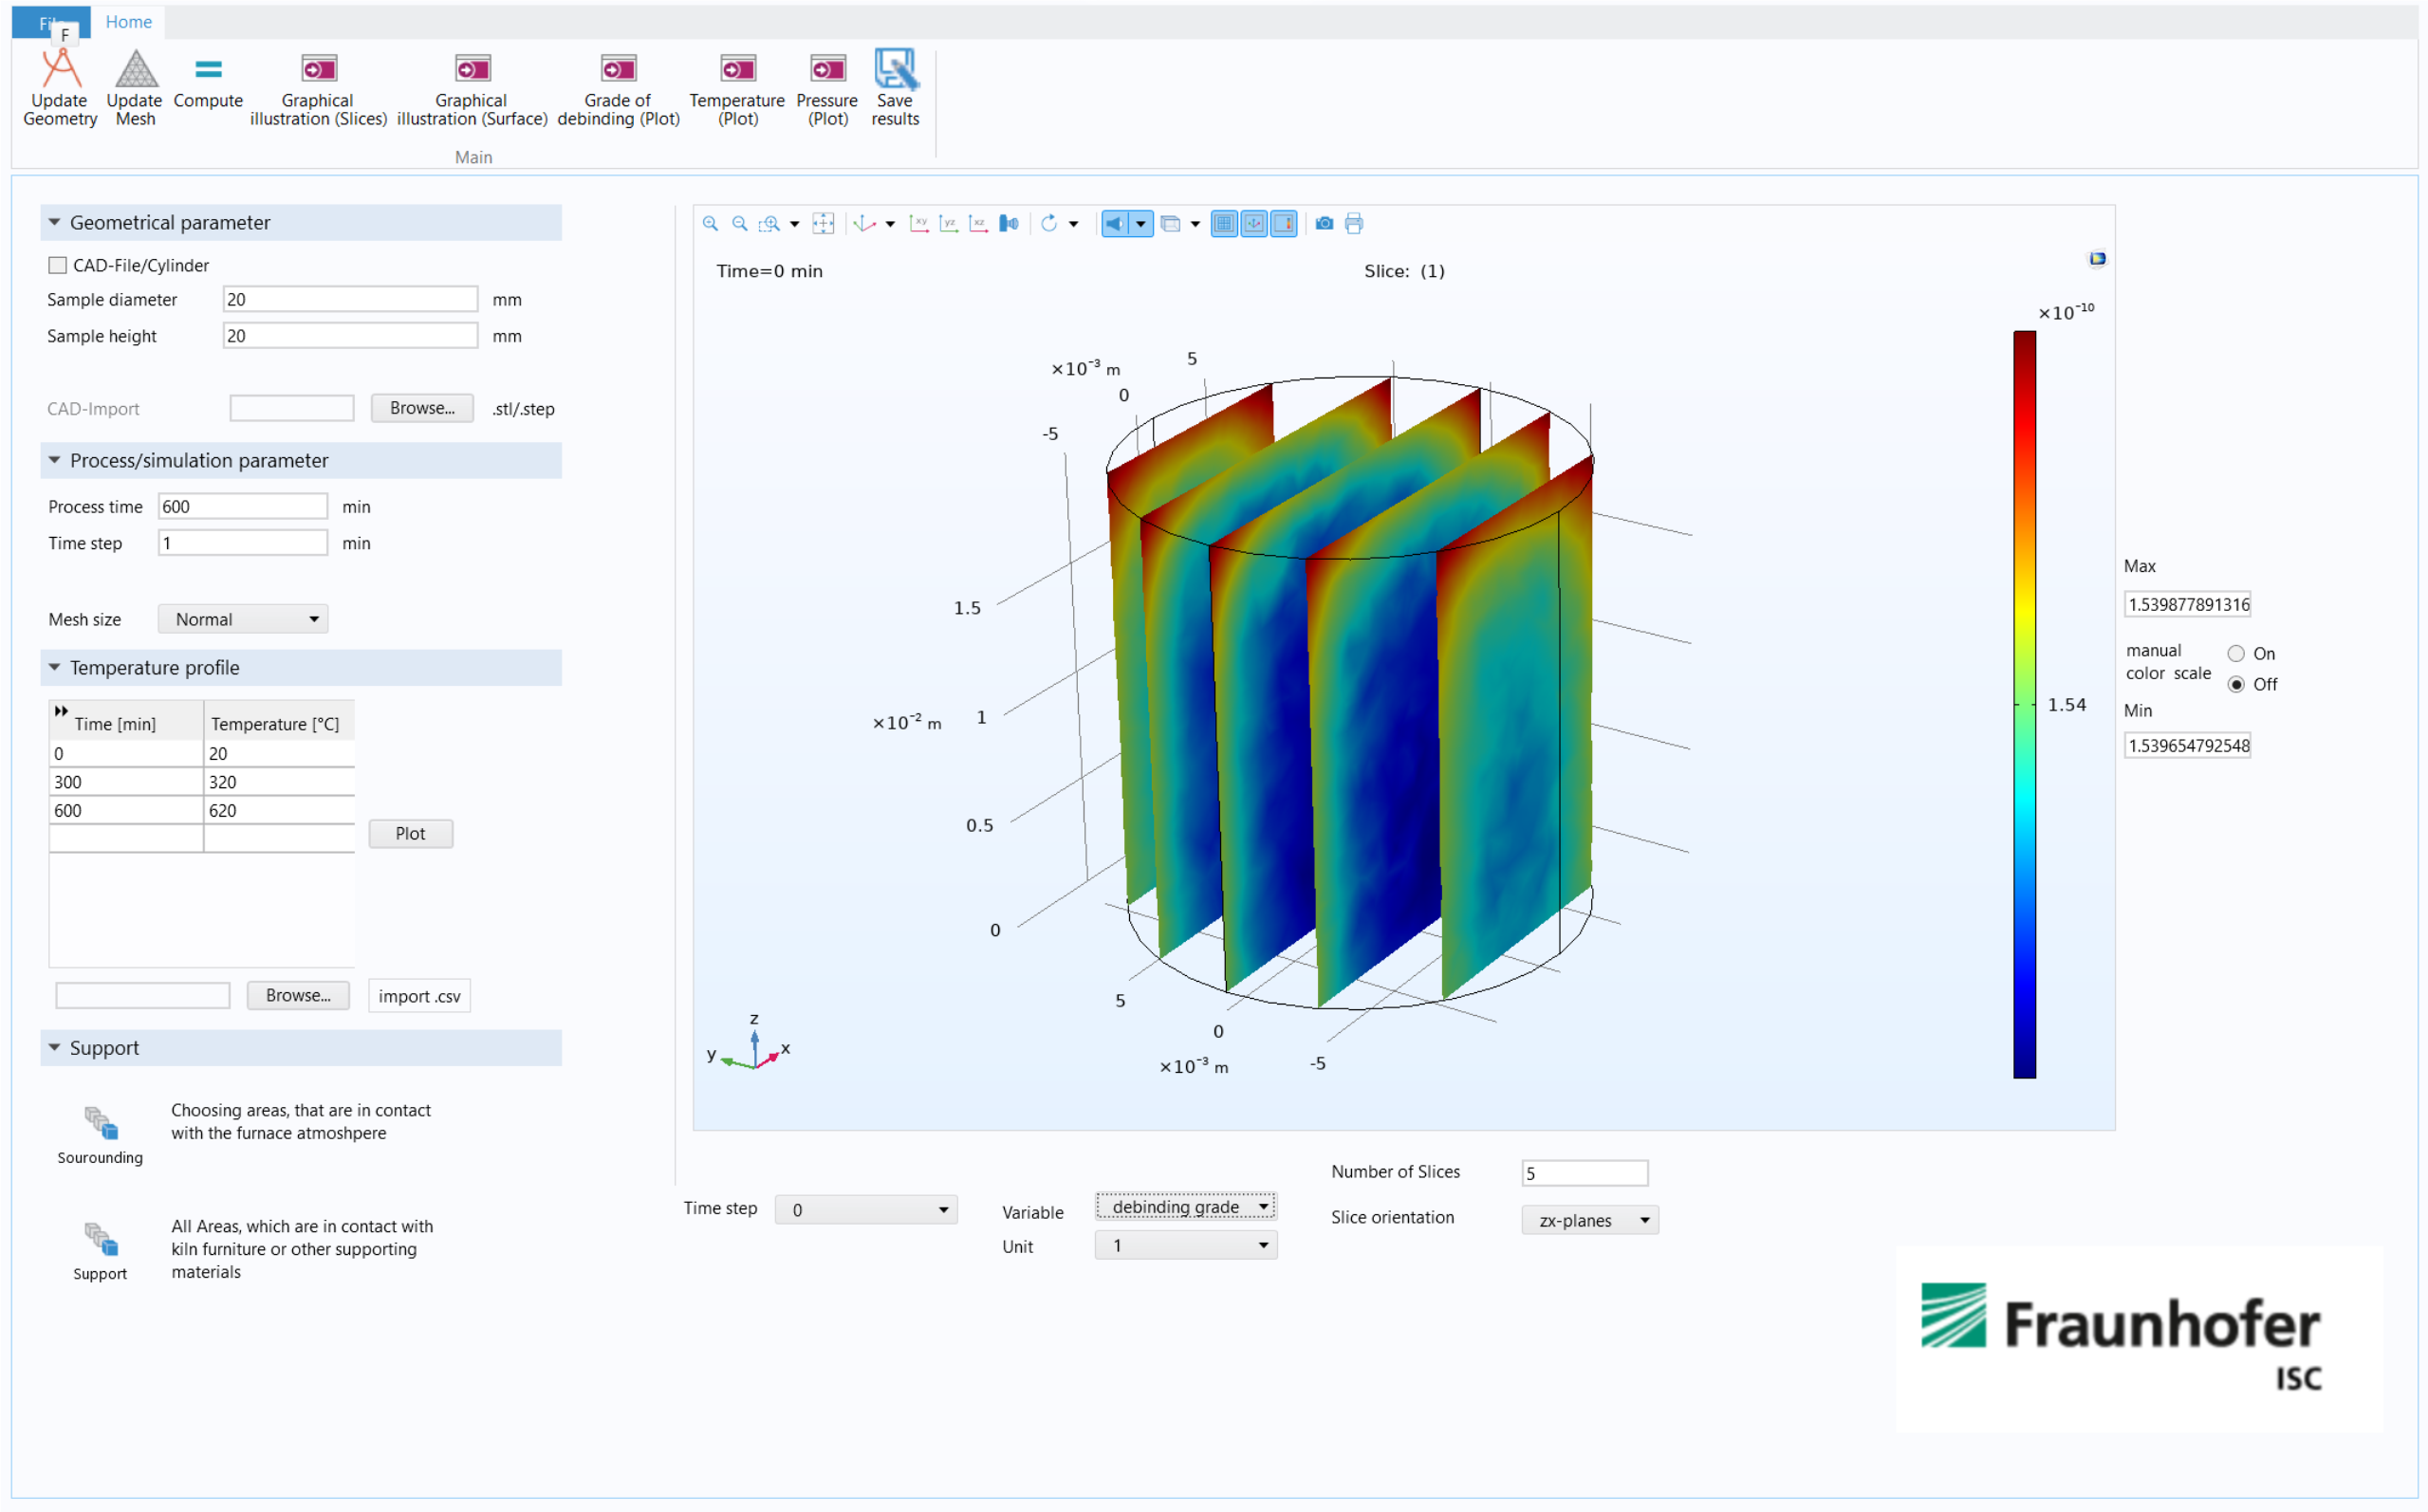This screenshot has width=2428, height=1512.
Task: Toggle the CAD-File/Cylinder checkbox
Action: coord(58,265)
